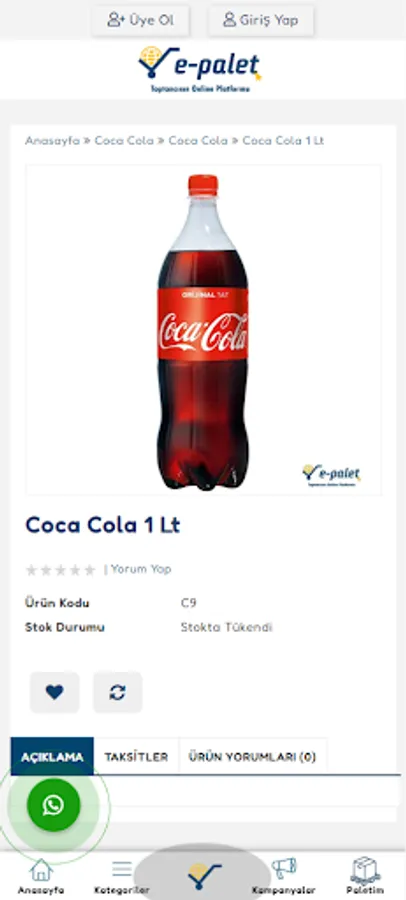Switch to the TAKSİTLER tab
The width and height of the screenshot is (406, 900).
point(136,757)
